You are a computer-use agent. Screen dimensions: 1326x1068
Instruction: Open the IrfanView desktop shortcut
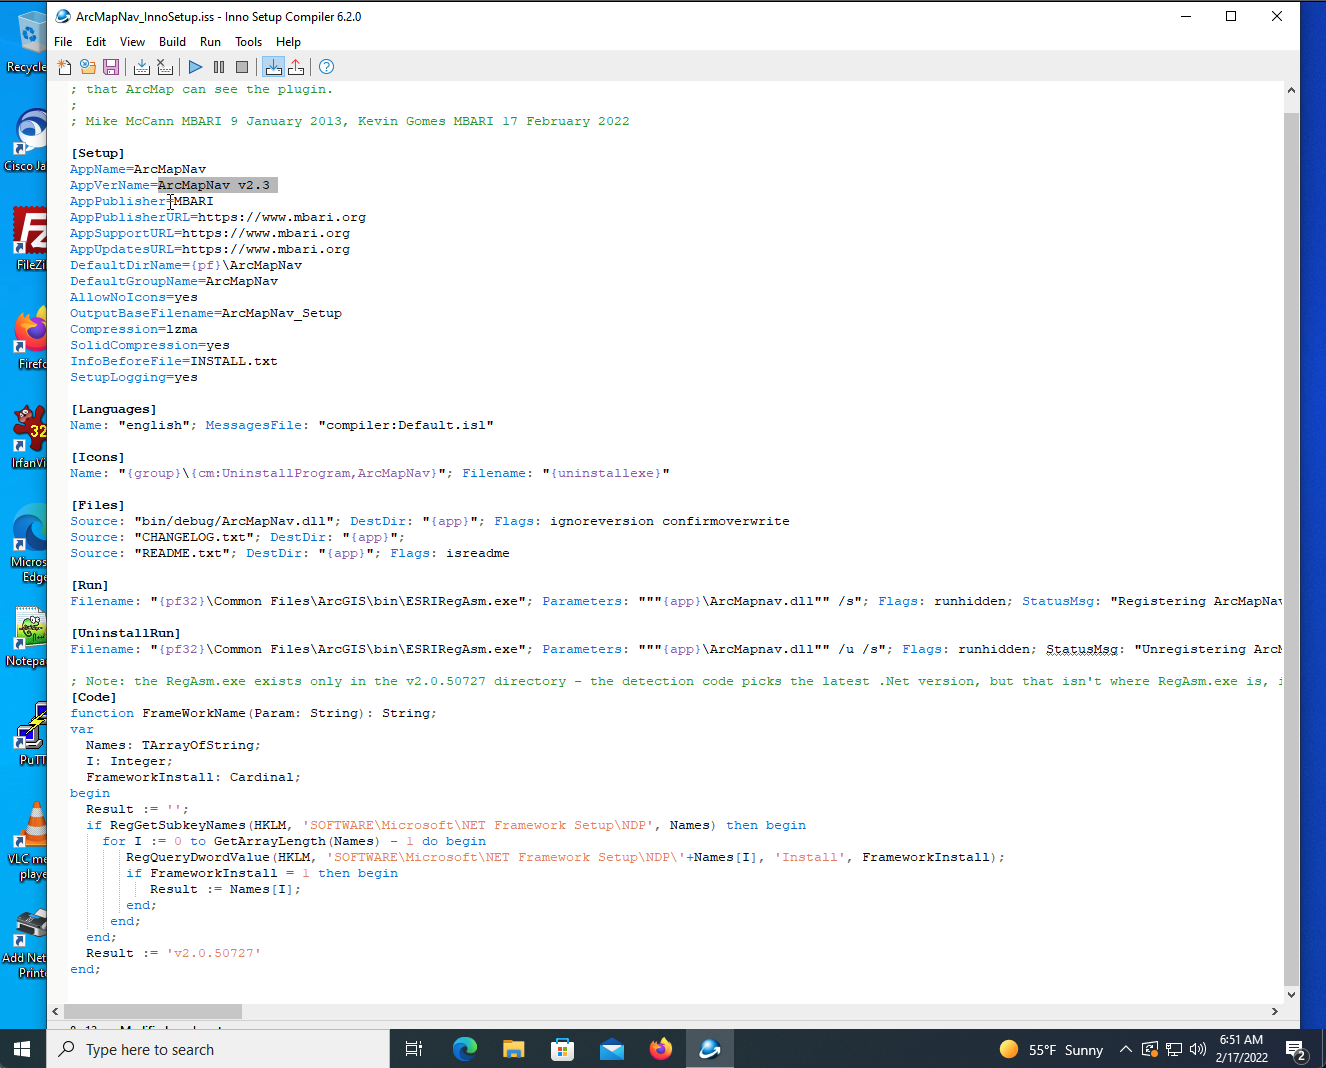click(30, 436)
